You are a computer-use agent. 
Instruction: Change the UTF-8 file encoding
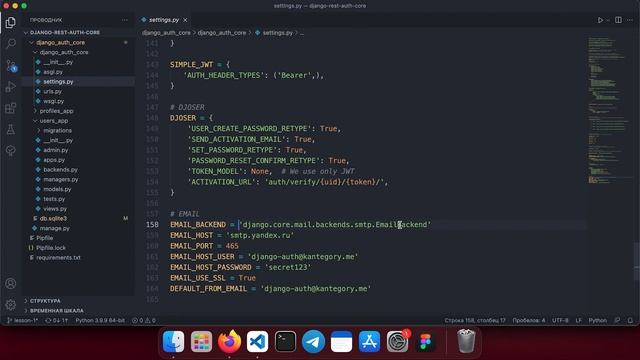pyautogui.click(x=560, y=320)
